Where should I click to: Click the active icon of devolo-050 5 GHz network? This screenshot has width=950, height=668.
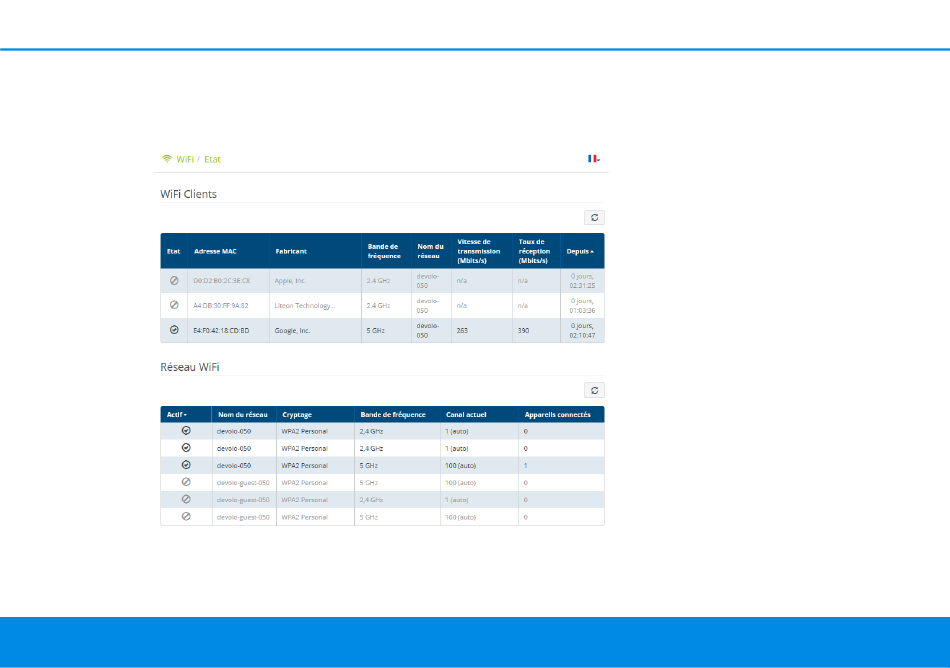click(186, 465)
